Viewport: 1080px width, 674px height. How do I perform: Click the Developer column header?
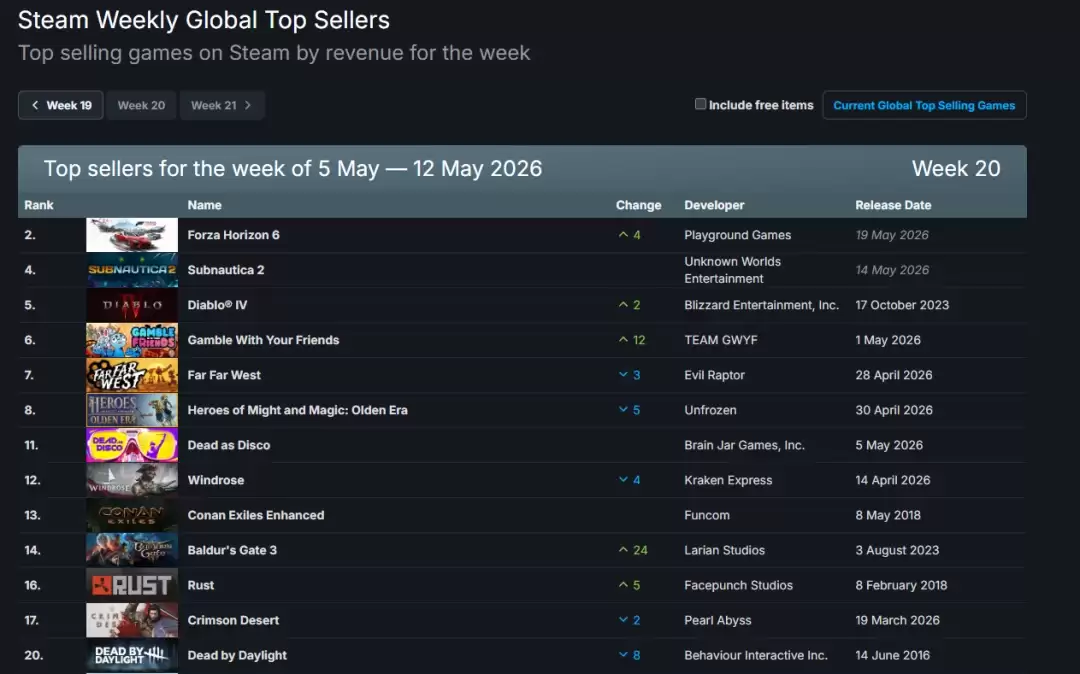coord(714,205)
